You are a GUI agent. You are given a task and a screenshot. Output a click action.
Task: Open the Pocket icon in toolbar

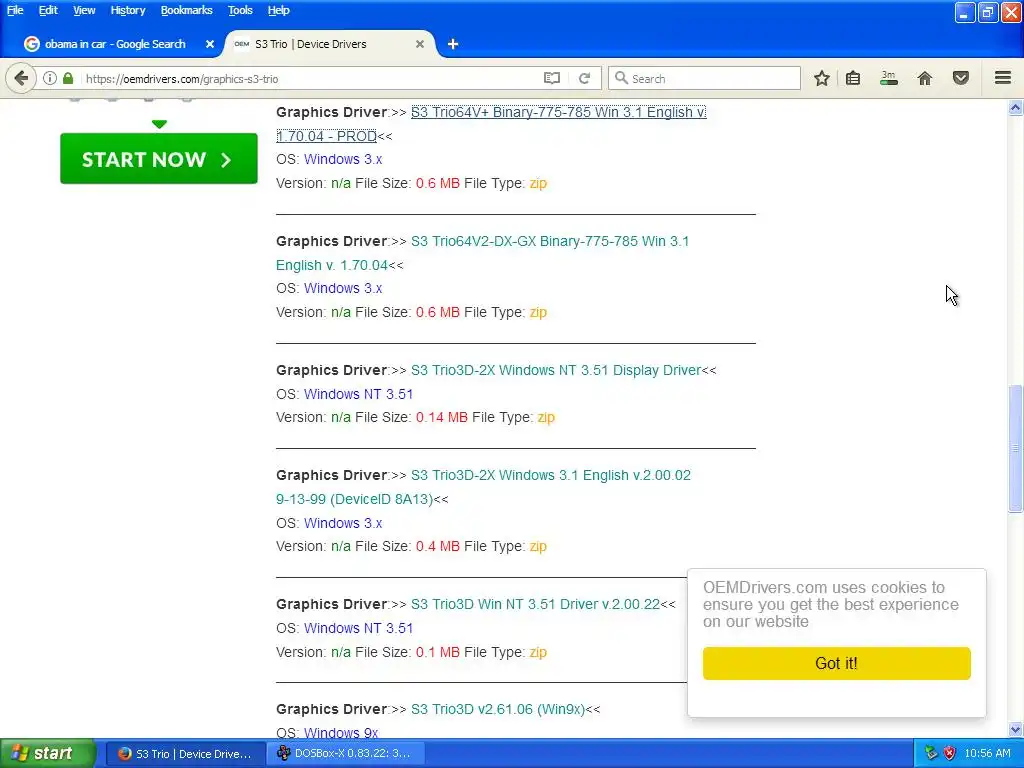961,78
